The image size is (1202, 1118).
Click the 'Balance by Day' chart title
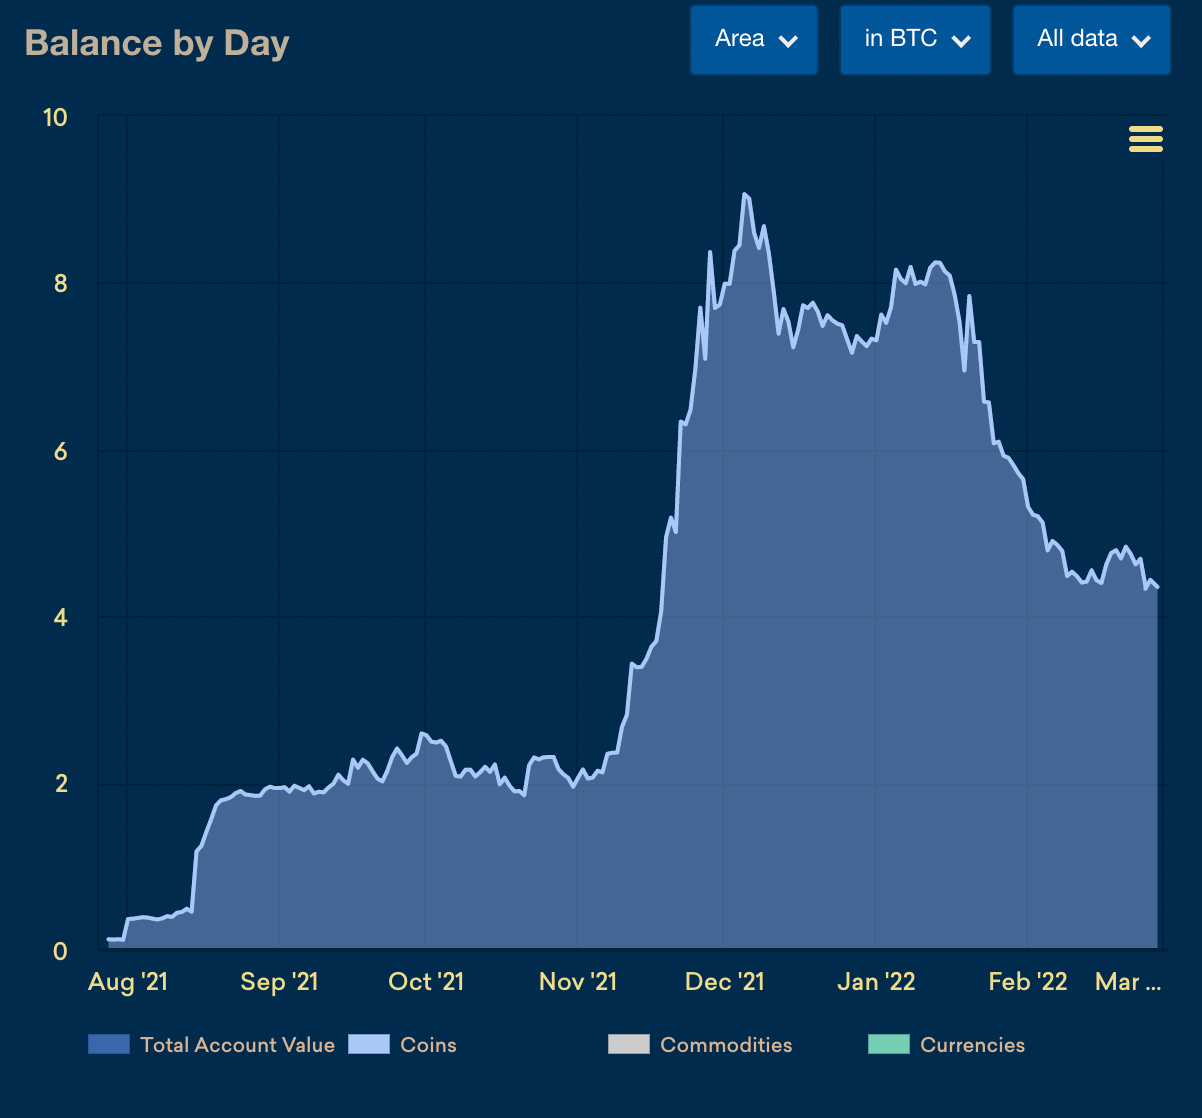pyautogui.click(x=157, y=43)
